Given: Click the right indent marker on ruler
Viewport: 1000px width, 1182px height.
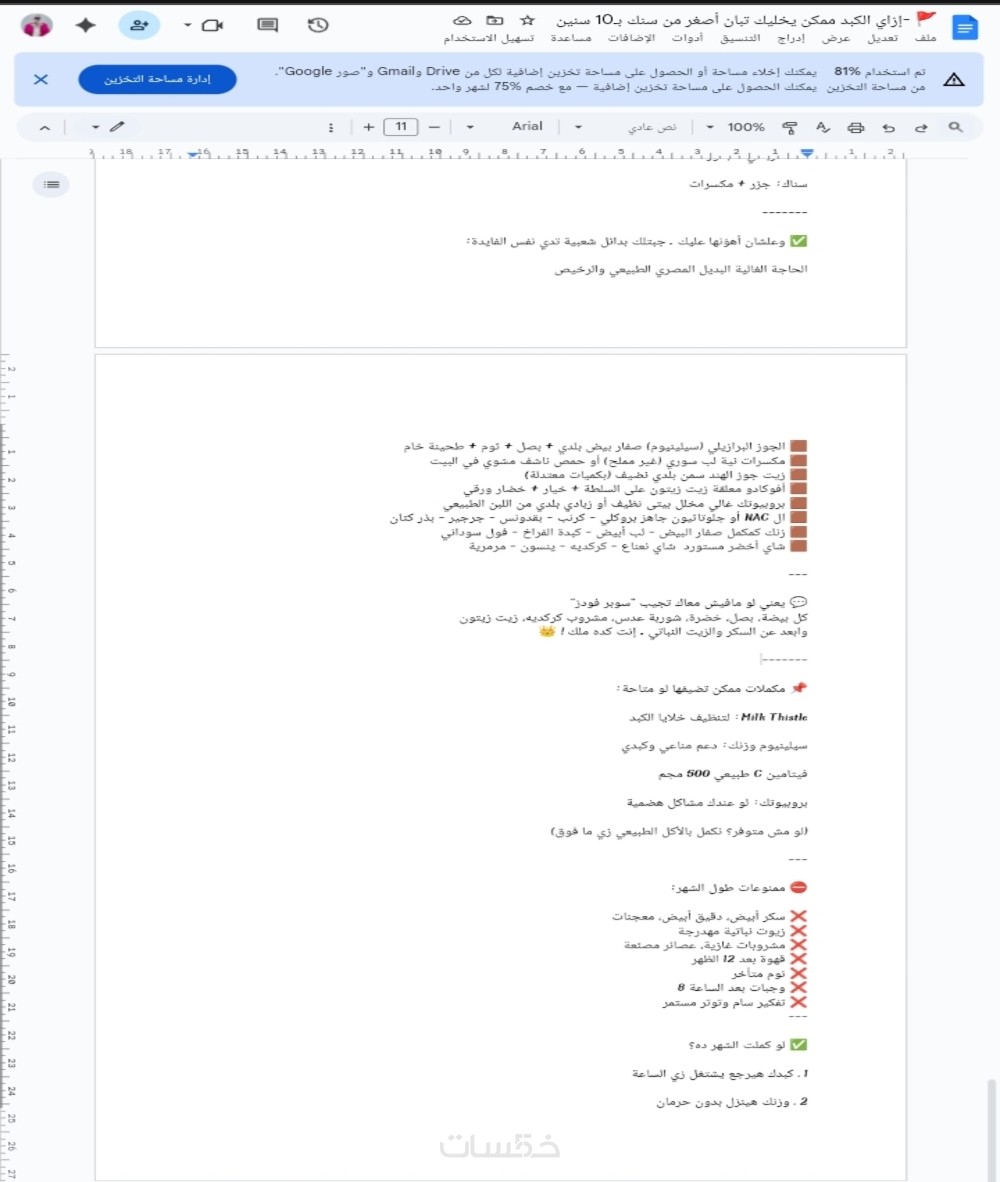Looking at the screenshot, I should point(807,153).
